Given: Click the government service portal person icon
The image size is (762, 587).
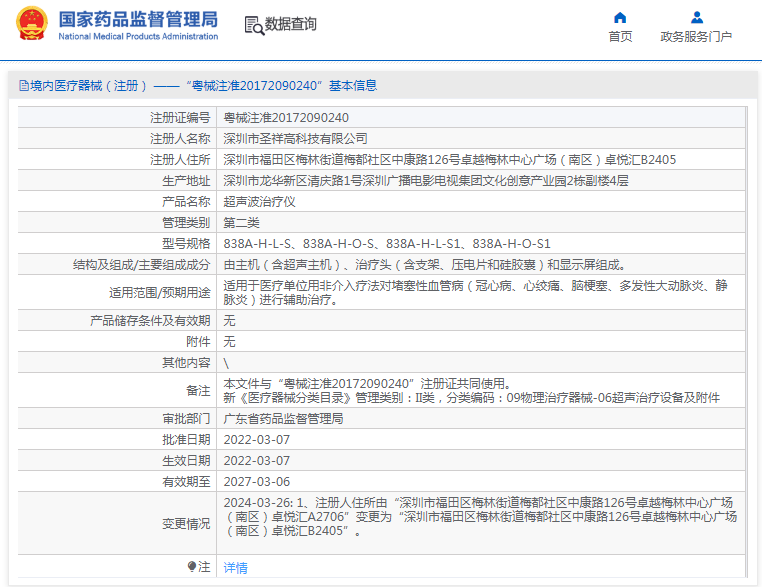Looking at the screenshot, I should point(697,18).
